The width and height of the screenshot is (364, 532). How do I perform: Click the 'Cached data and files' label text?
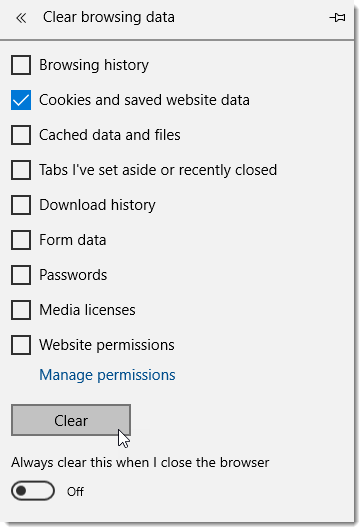pos(110,135)
